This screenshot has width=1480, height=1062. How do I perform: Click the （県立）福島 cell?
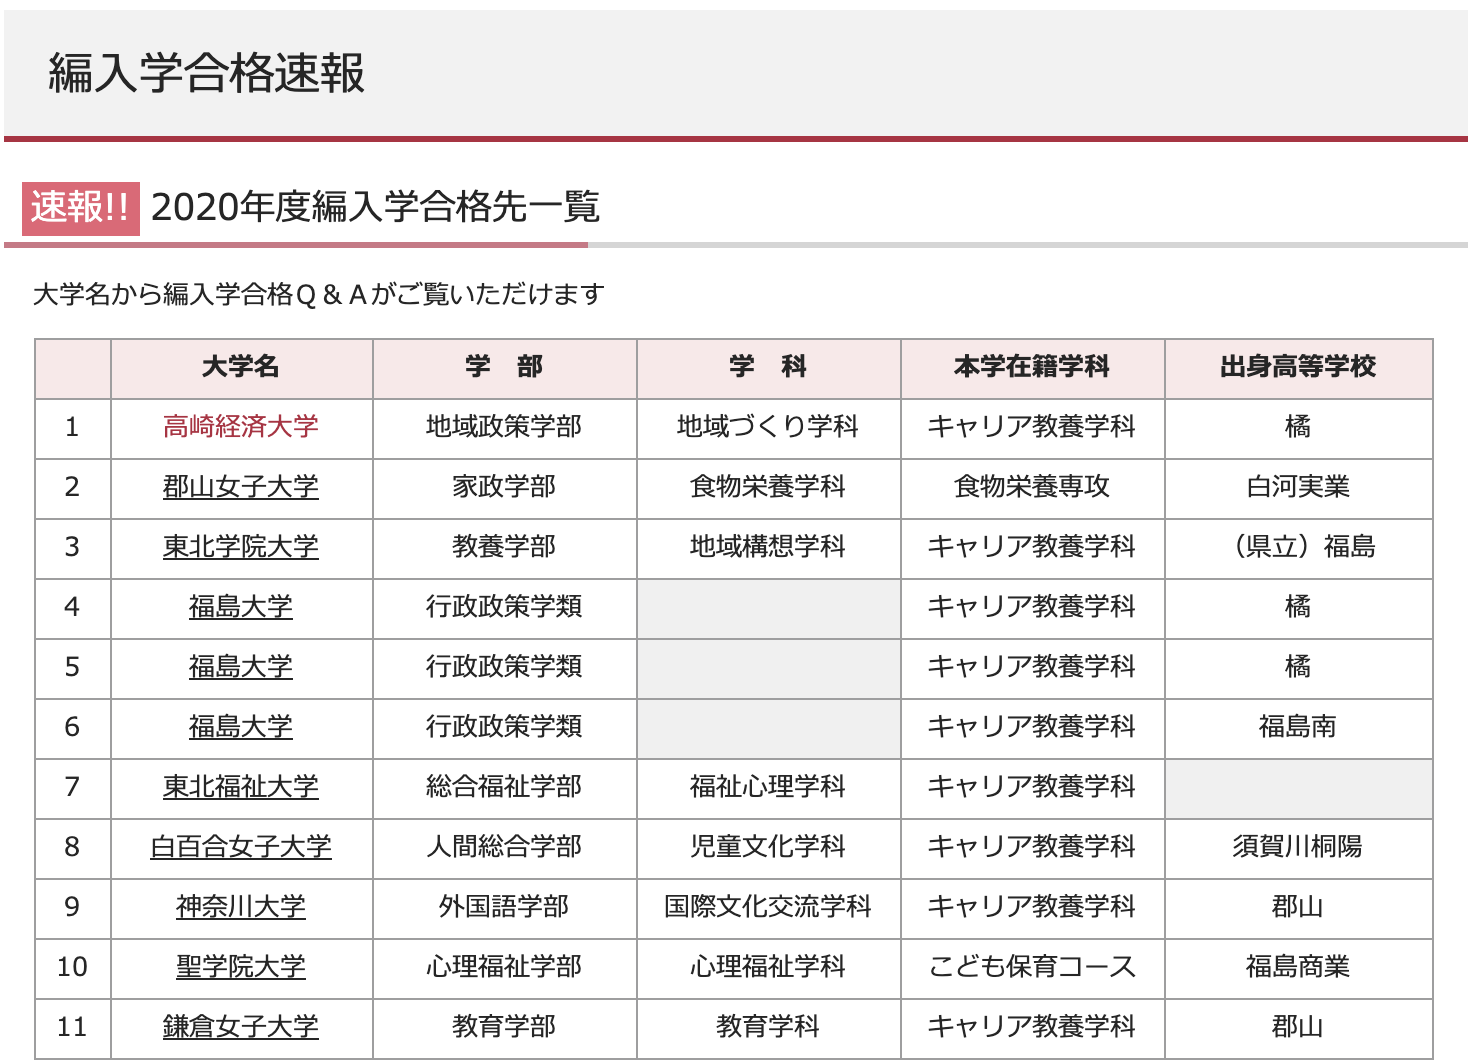1298,547
